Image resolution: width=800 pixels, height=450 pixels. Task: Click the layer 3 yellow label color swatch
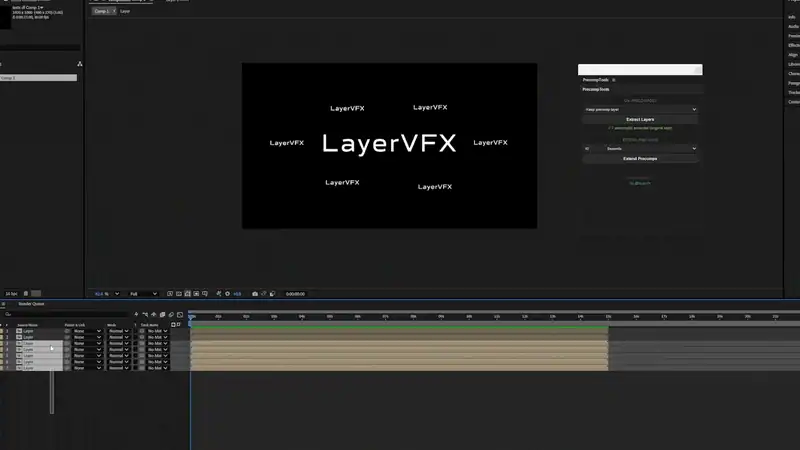pyautogui.click(x=2, y=343)
